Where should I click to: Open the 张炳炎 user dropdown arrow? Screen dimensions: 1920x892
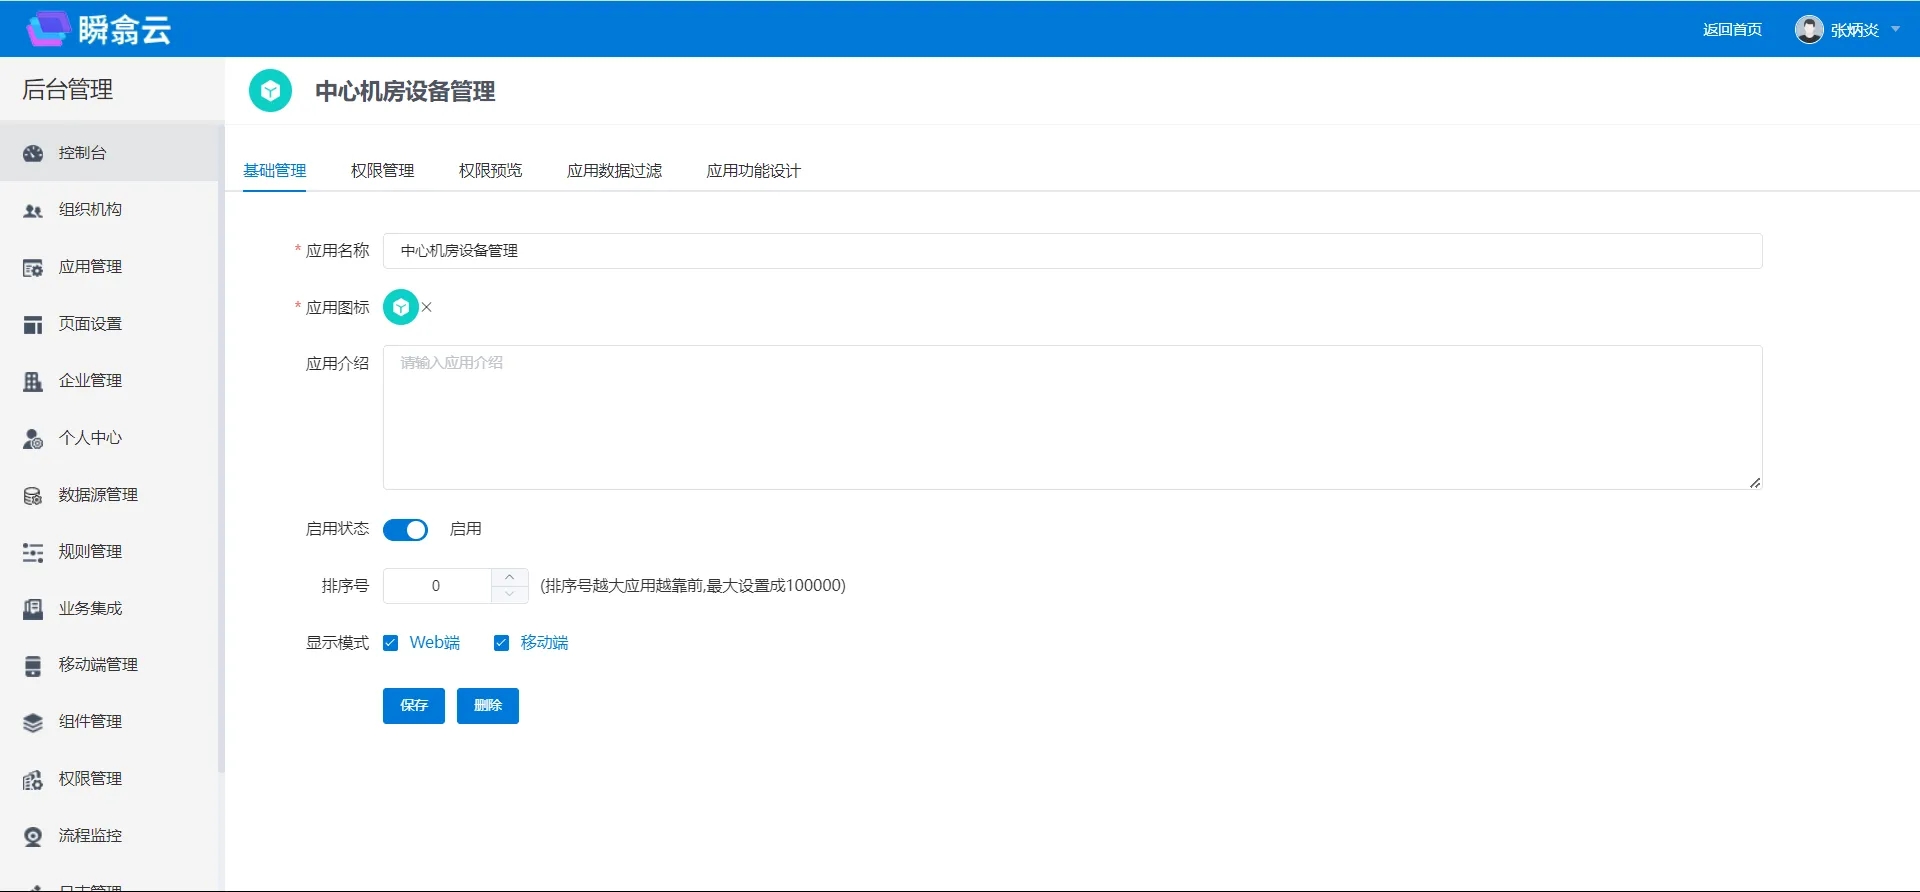click(x=1895, y=29)
